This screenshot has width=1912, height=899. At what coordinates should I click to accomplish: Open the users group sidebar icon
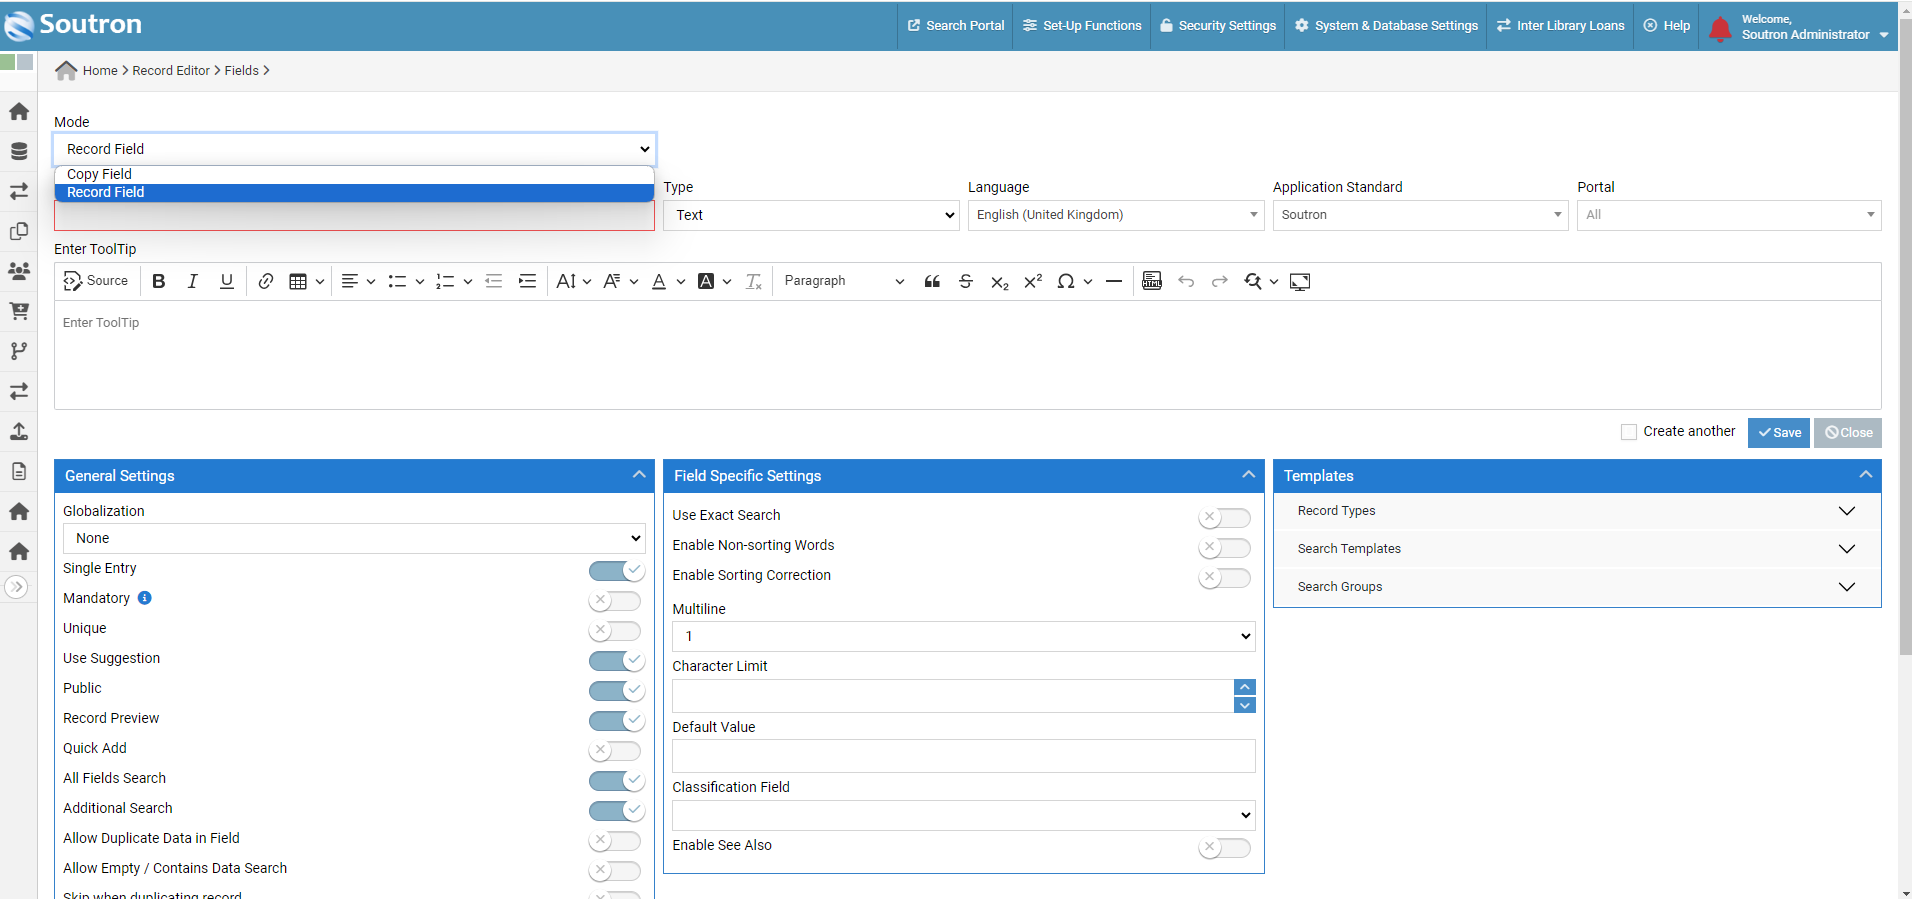click(x=19, y=271)
